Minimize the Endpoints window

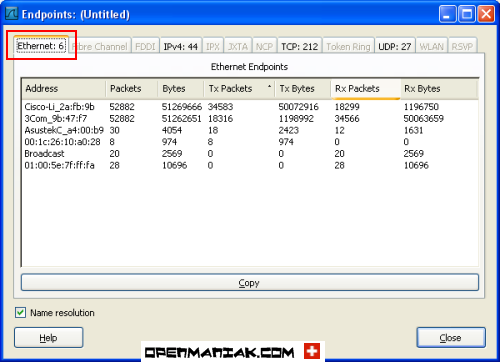[x=447, y=14]
